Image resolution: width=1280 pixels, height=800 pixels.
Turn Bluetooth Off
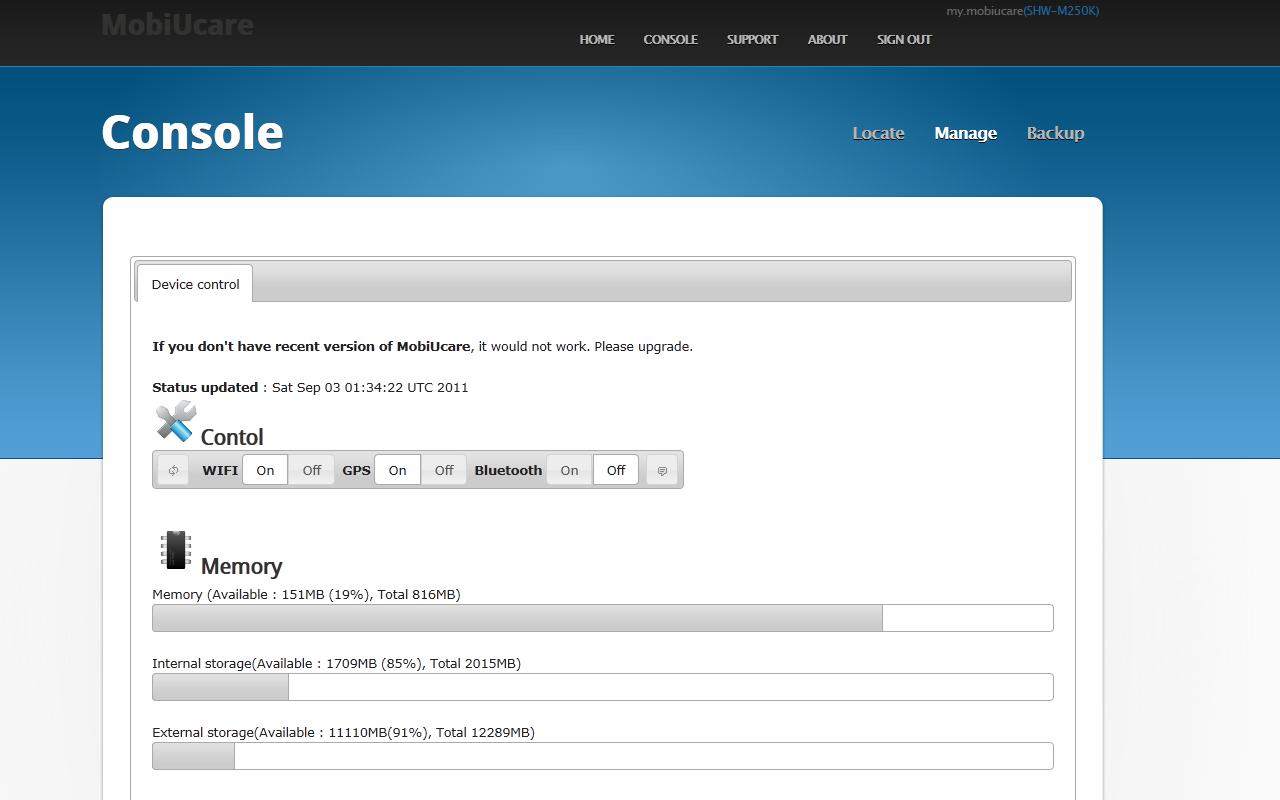pos(616,470)
